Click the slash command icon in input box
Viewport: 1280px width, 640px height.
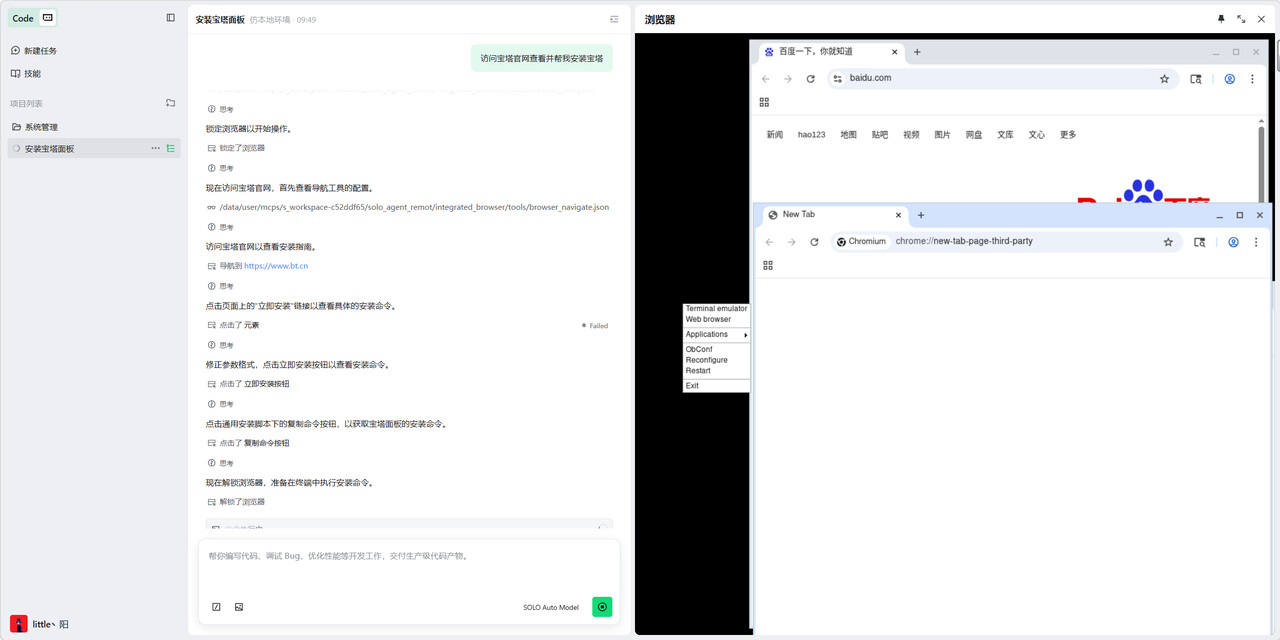point(216,607)
